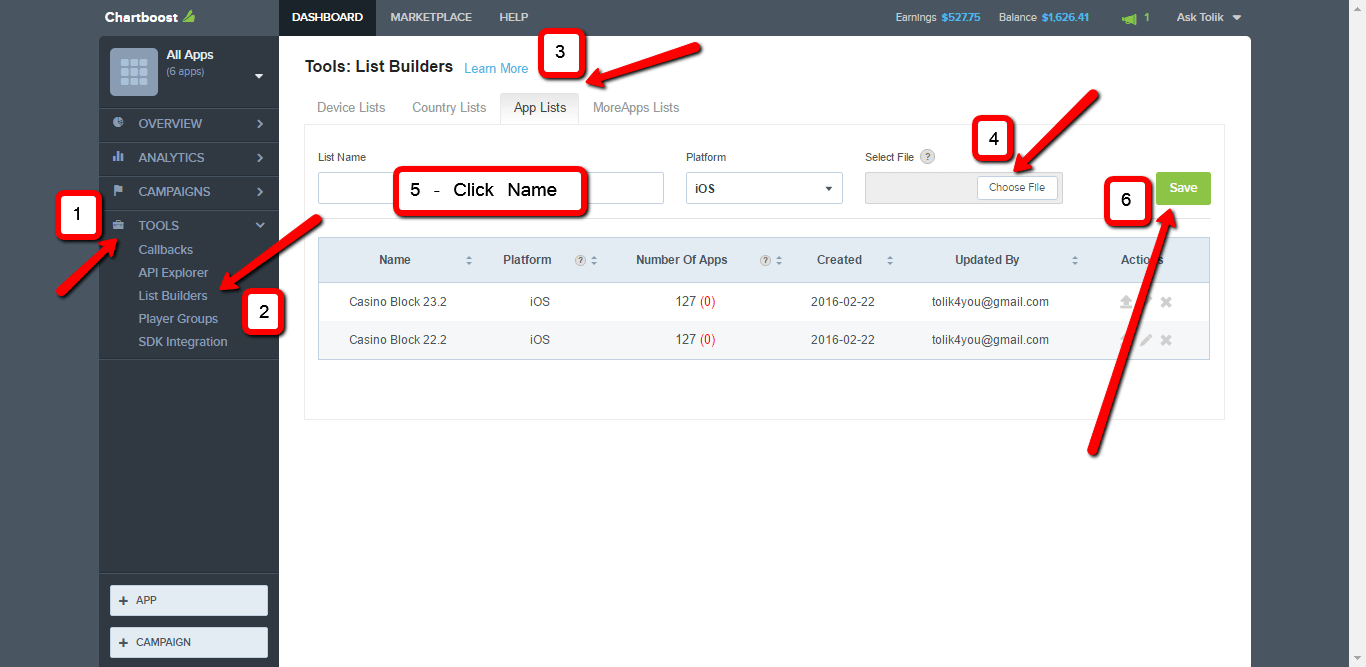Click the app count 127 in Casino Block 22.2 row

pyautogui.click(x=685, y=340)
